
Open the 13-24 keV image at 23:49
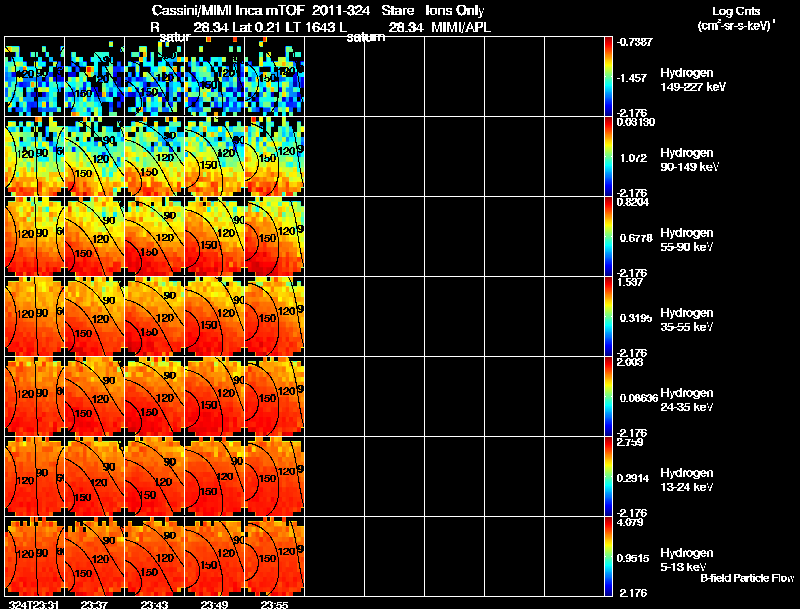point(214,477)
